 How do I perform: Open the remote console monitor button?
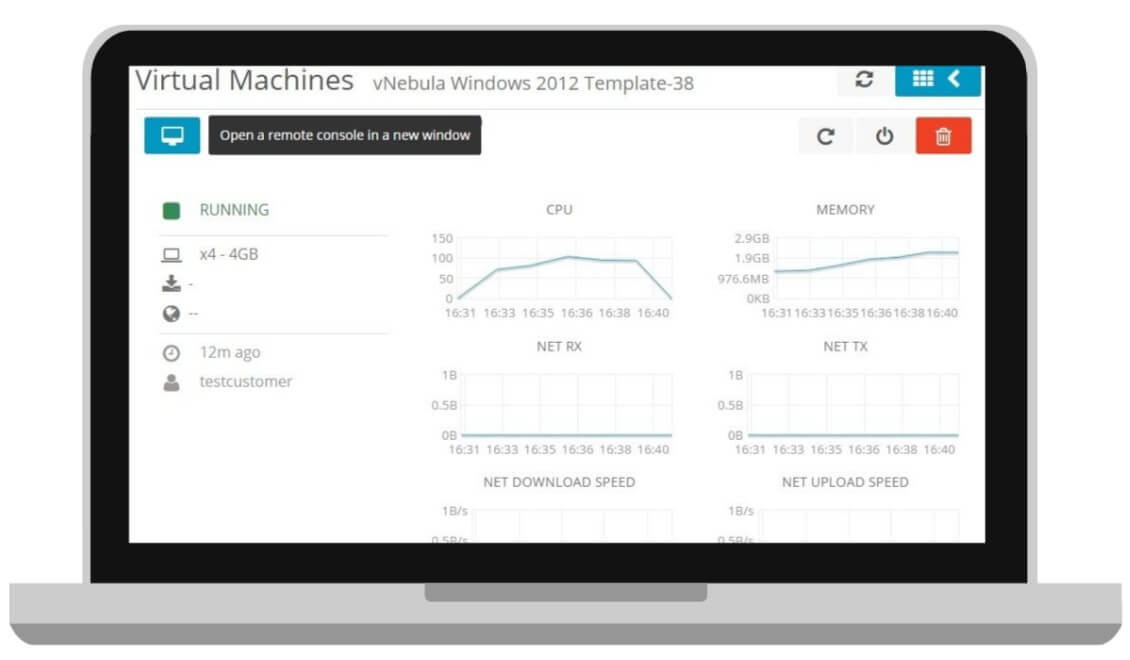(172, 136)
